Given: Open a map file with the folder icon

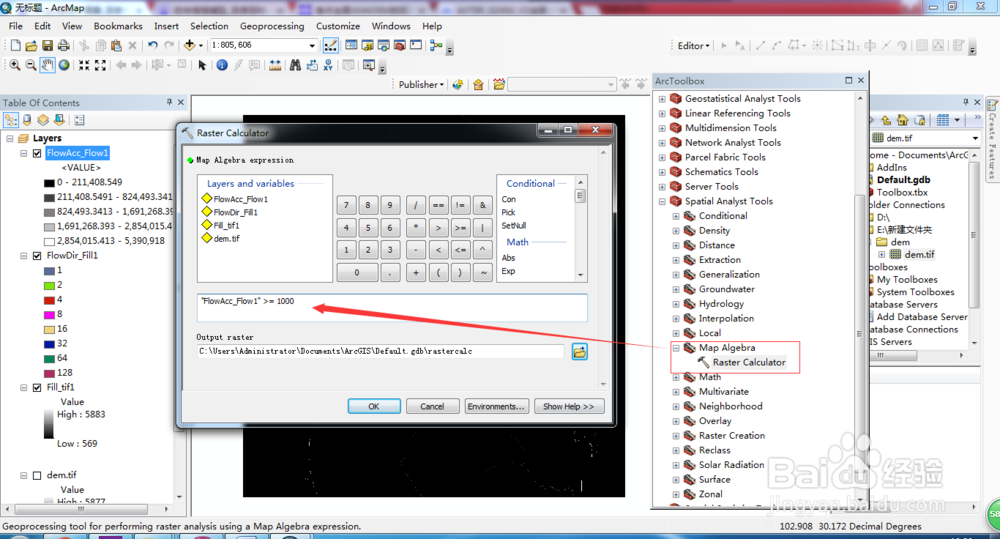Looking at the screenshot, I should (x=31, y=45).
